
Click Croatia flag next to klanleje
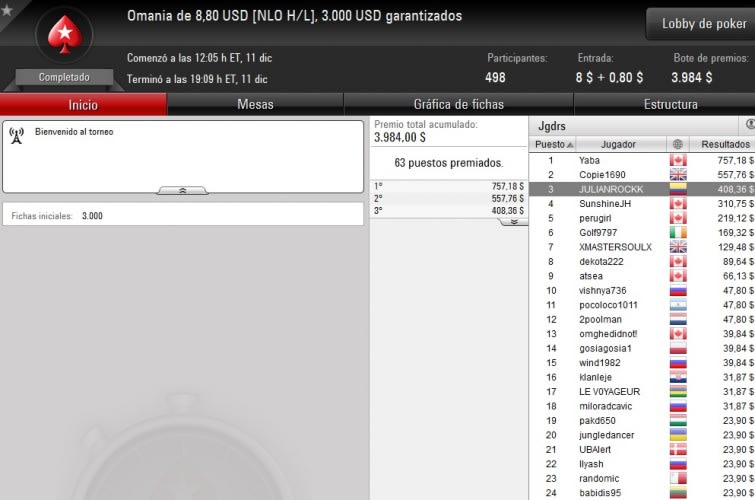(x=678, y=377)
